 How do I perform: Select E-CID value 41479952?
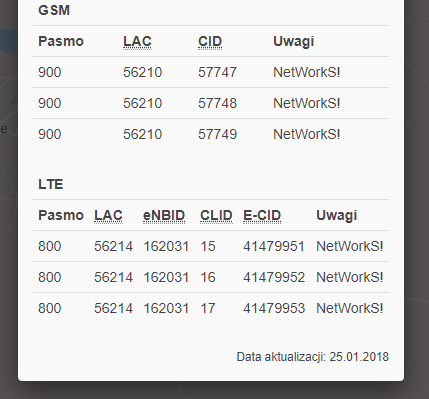274,277
